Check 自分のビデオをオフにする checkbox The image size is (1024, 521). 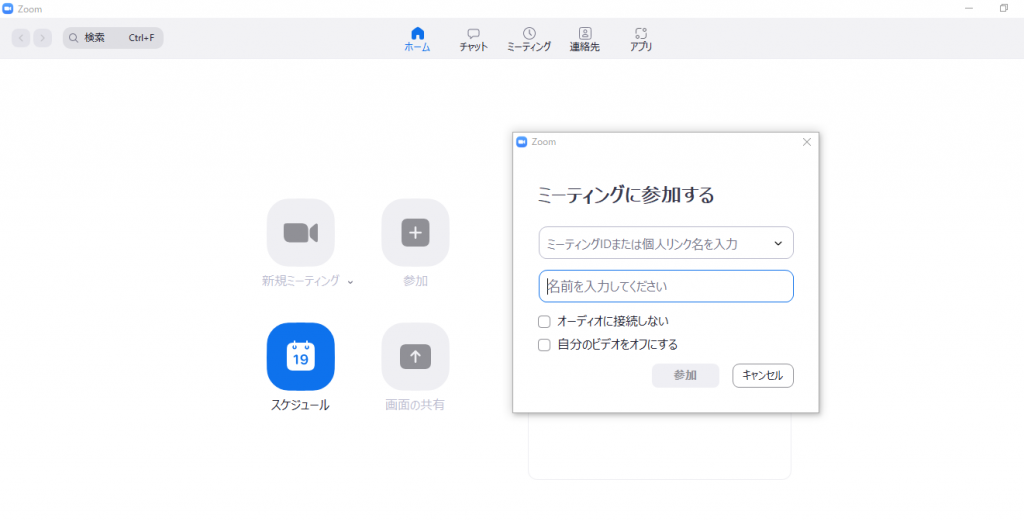(x=544, y=345)
